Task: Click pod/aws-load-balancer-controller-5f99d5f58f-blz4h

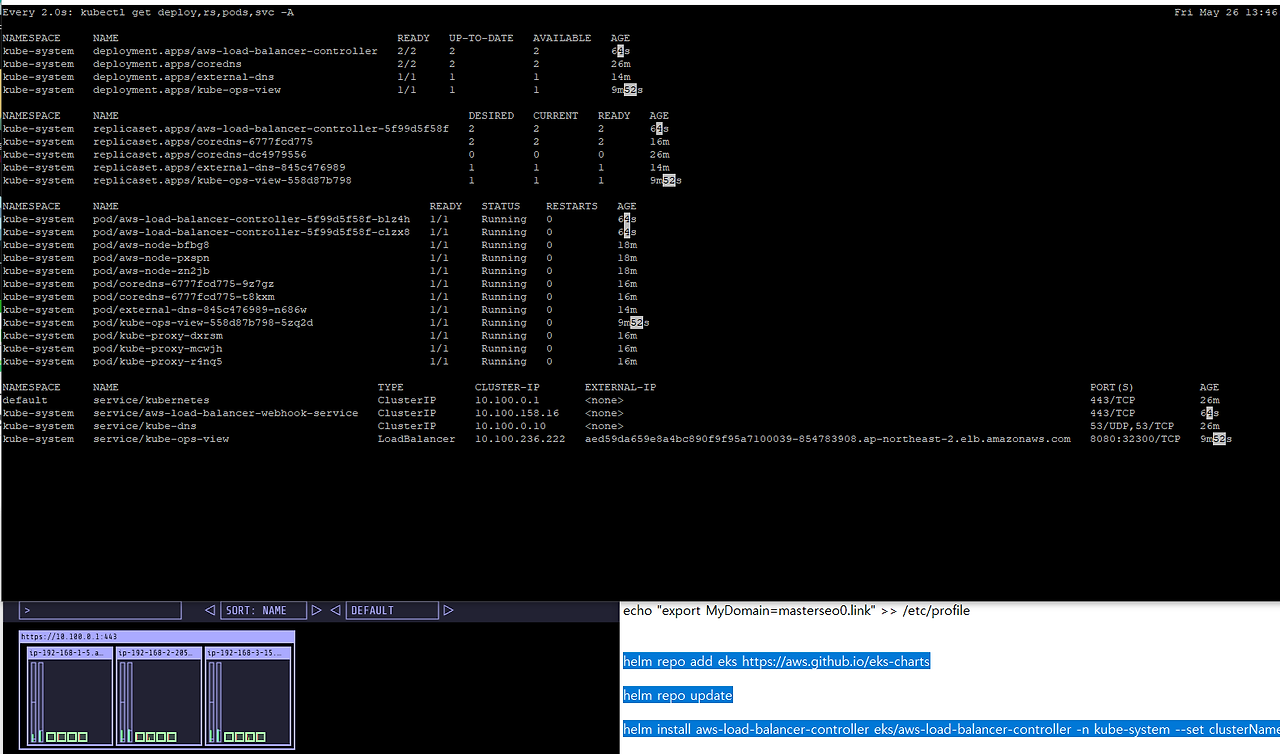Action: click(x=251, y=219)
